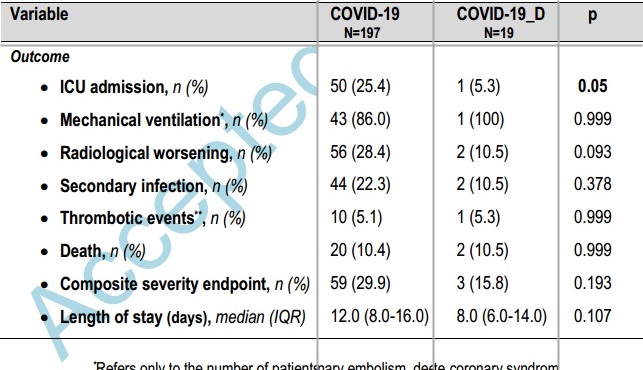Click the bold 0.05 p-value
The image size is (643, 370).
[593, 86]
